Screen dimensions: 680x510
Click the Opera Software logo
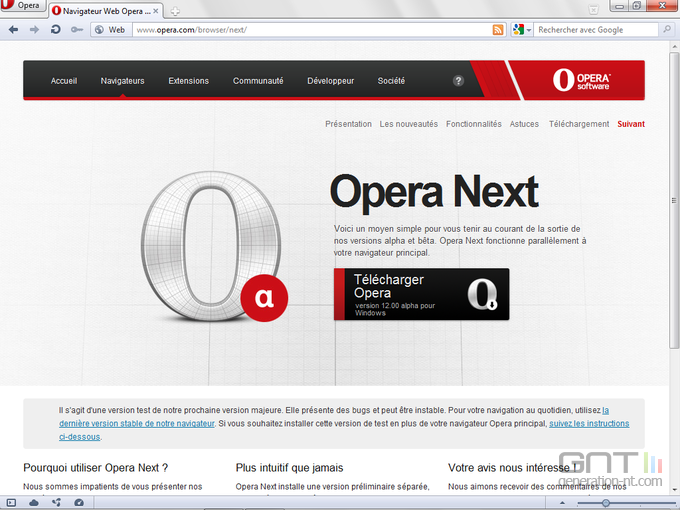coord(581,80)
